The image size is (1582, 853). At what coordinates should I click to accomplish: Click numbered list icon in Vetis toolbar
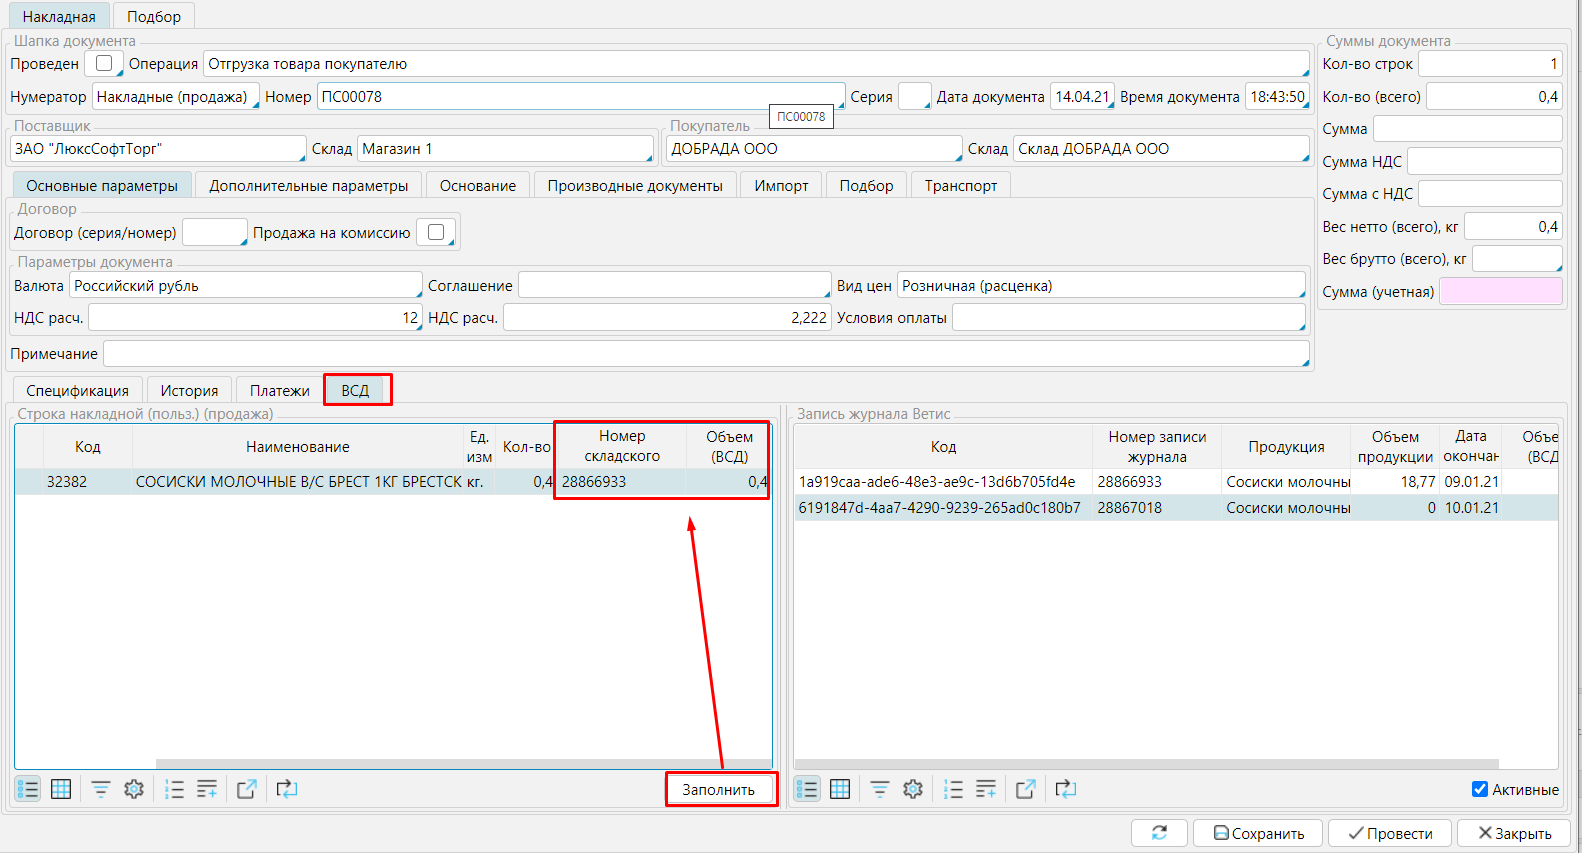coord(953,789)
